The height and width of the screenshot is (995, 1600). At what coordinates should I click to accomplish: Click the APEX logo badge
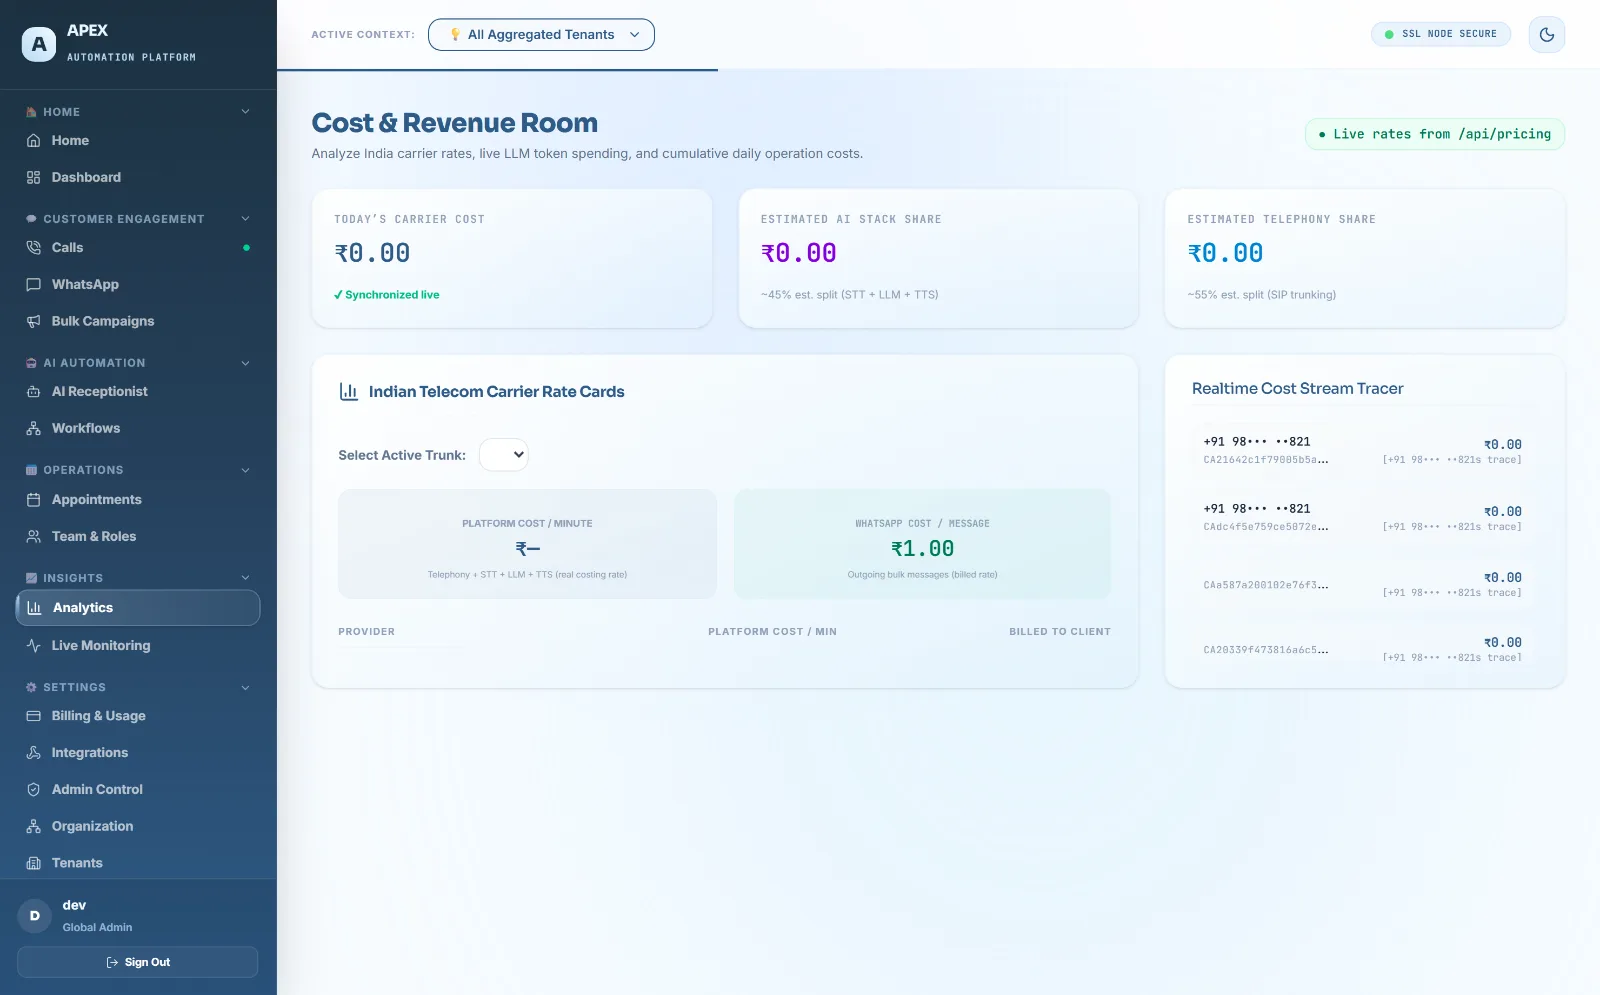pyautogui.click(x=39, y=44)
